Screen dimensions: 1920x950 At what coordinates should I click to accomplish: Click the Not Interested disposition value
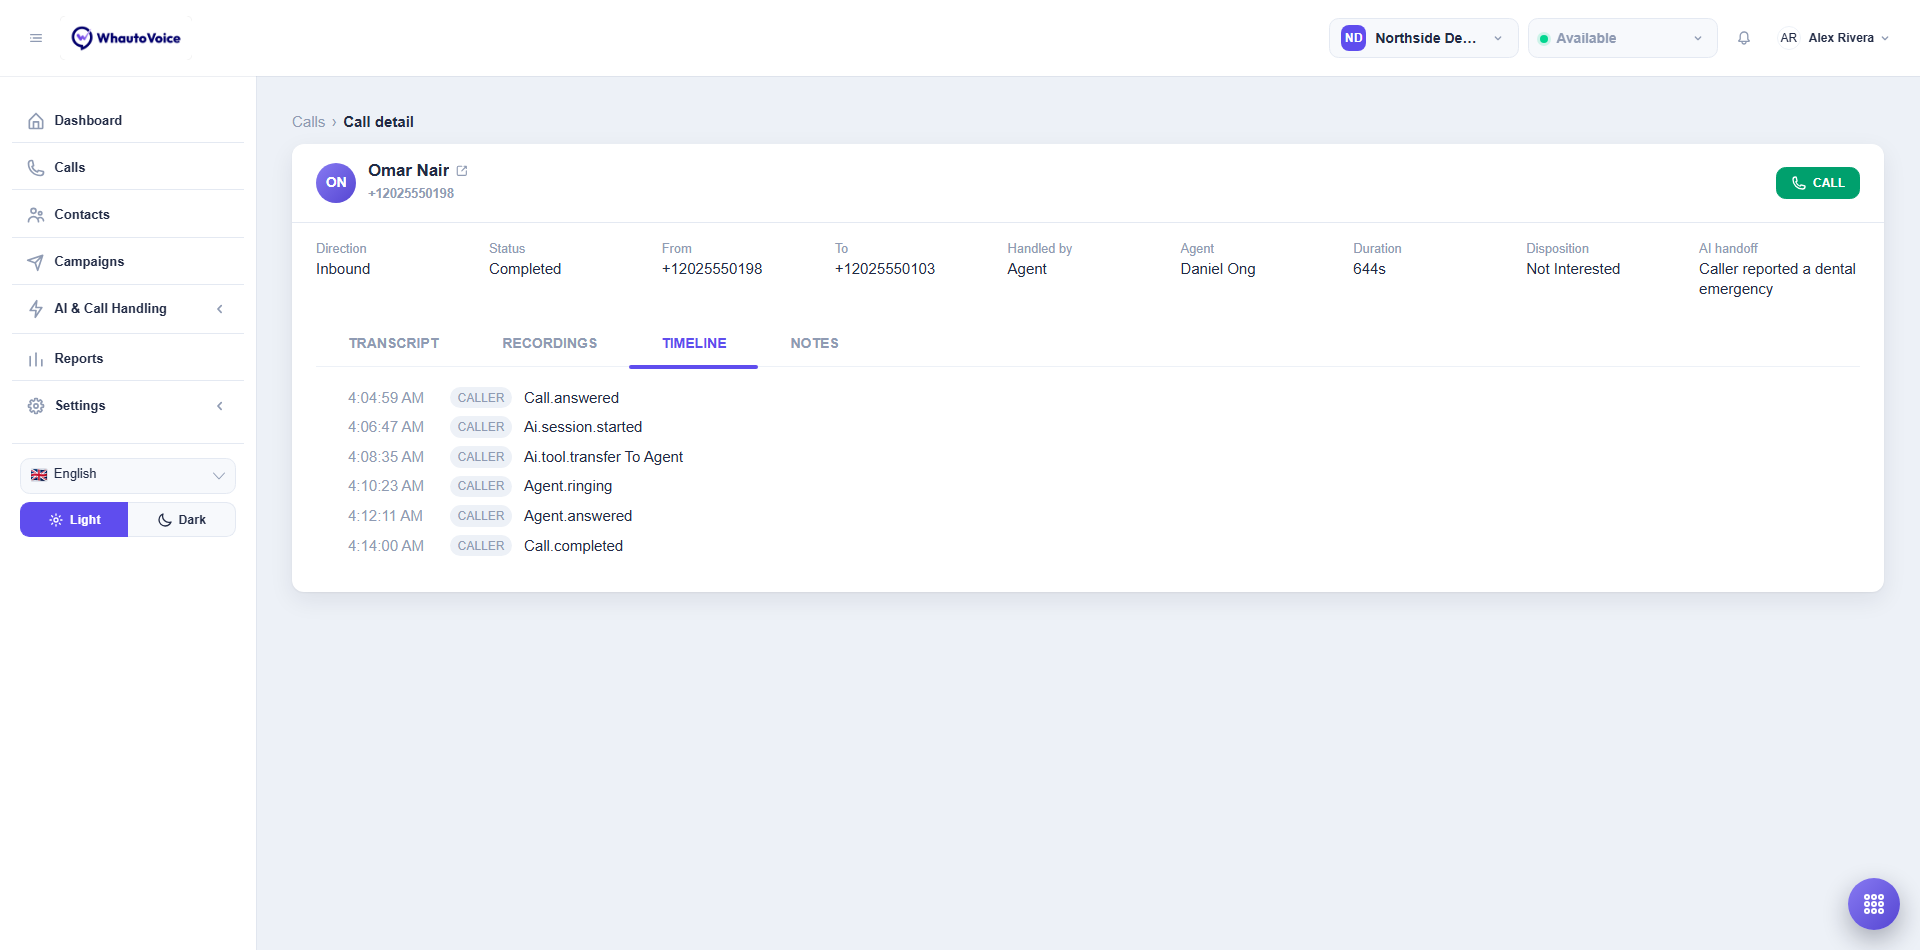tap(1573, 269)
